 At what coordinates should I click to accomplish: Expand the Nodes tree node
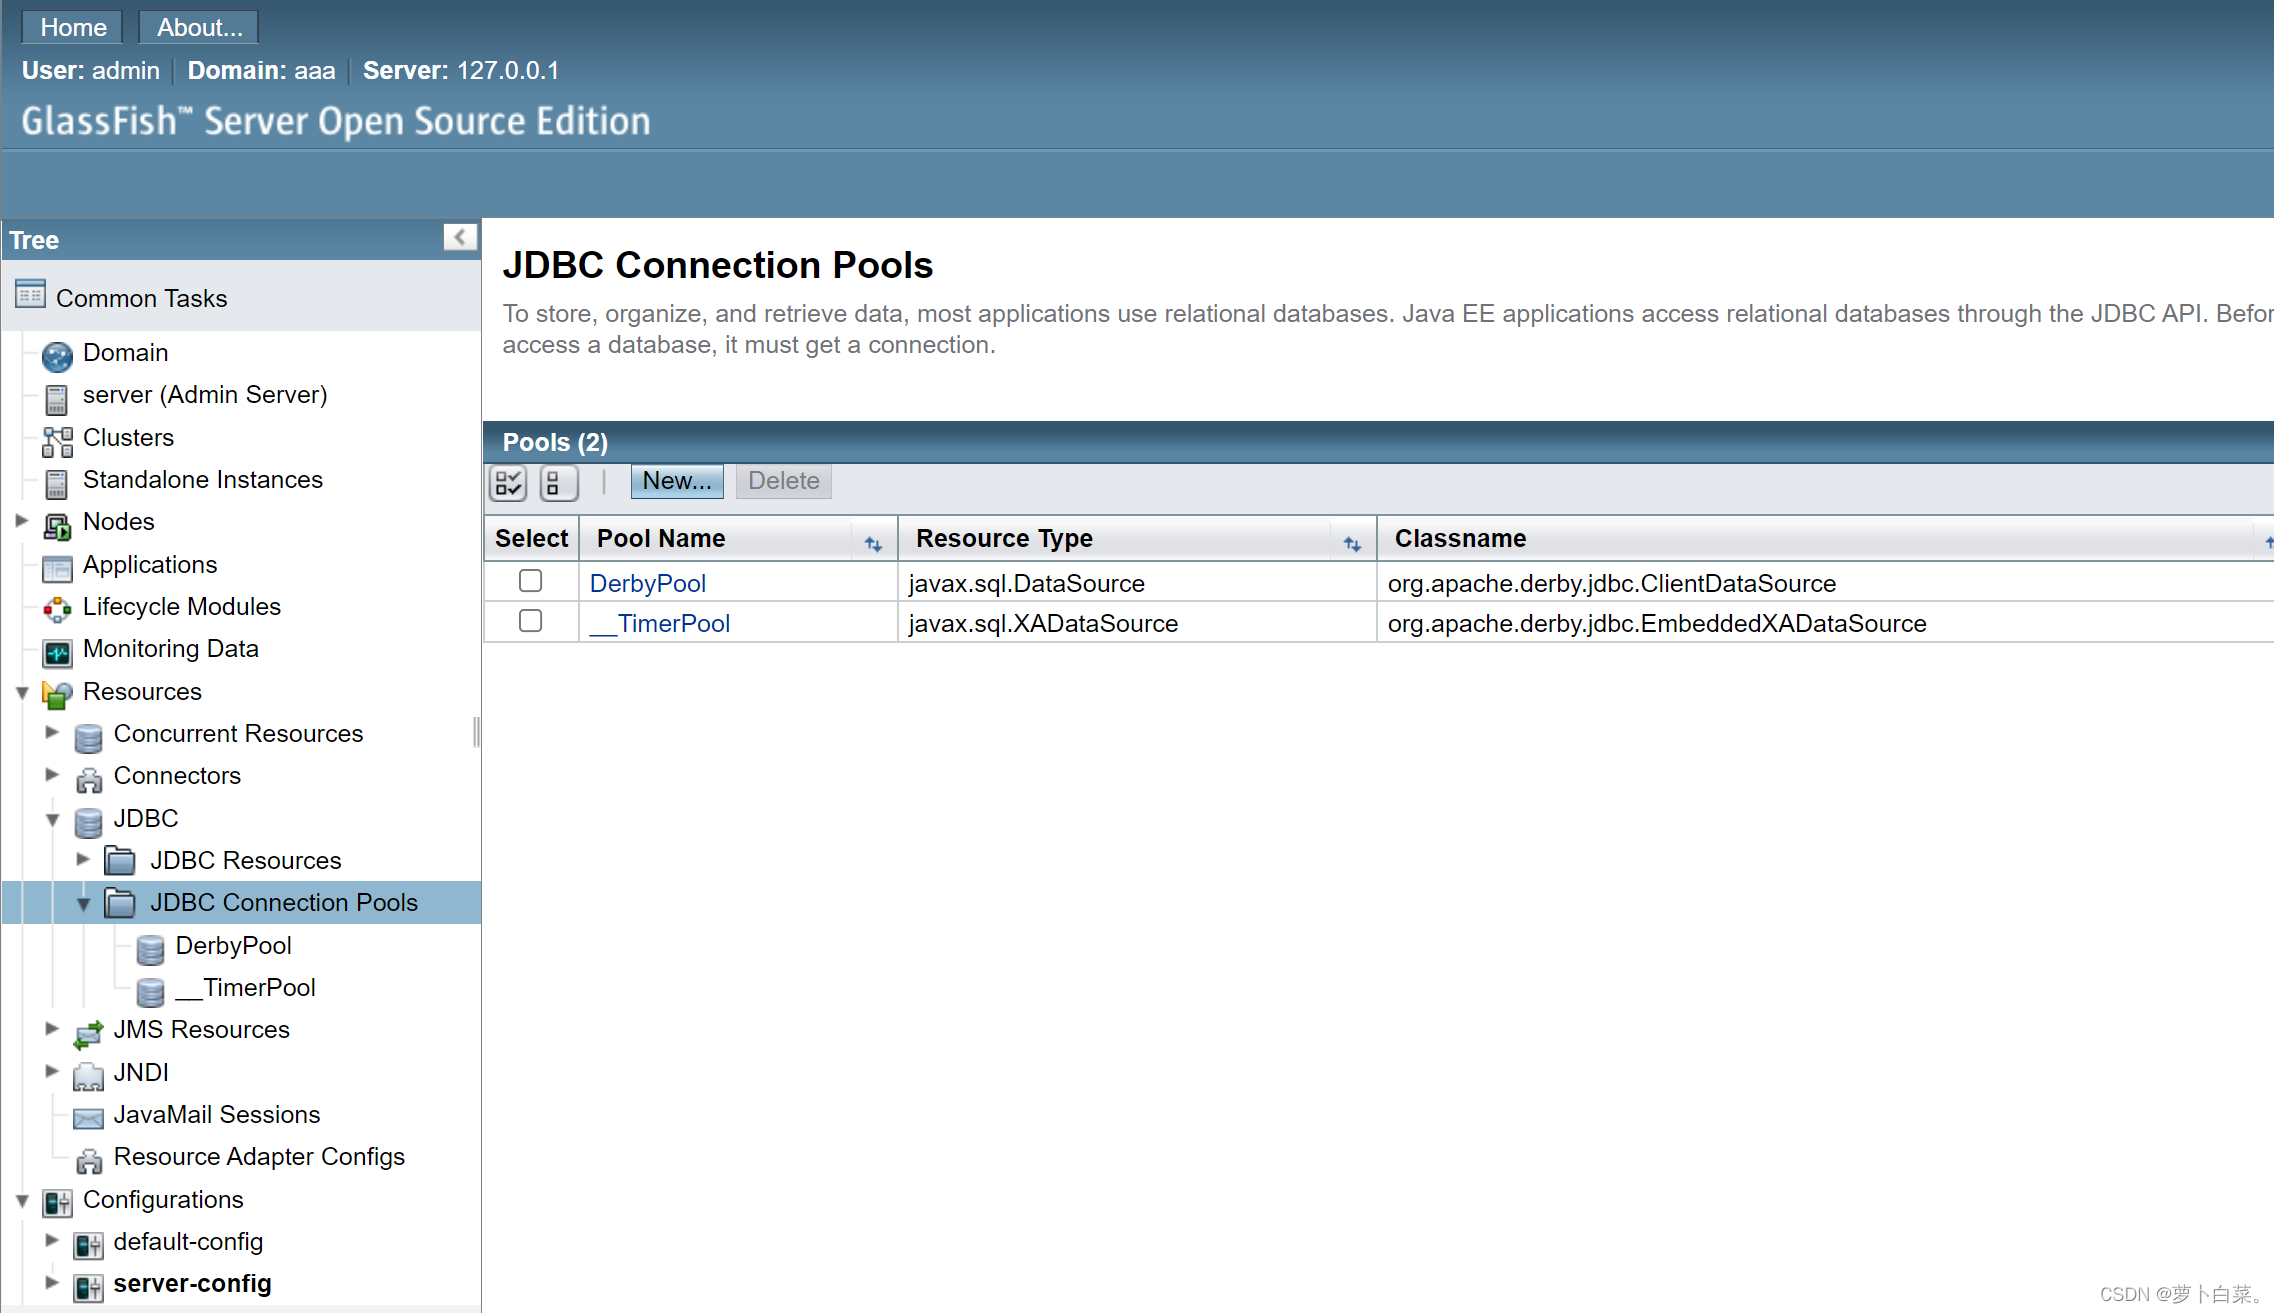coord(21,521)
